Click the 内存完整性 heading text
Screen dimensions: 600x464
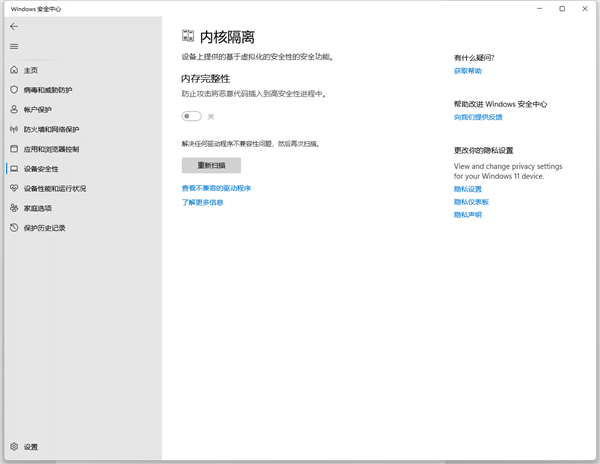(205, 79)
